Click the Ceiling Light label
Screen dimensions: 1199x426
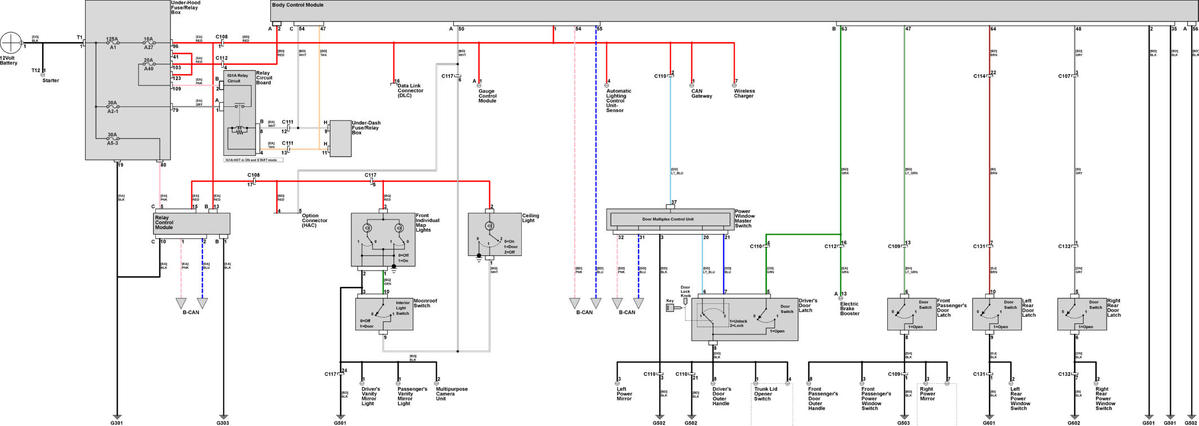[531, 218]
